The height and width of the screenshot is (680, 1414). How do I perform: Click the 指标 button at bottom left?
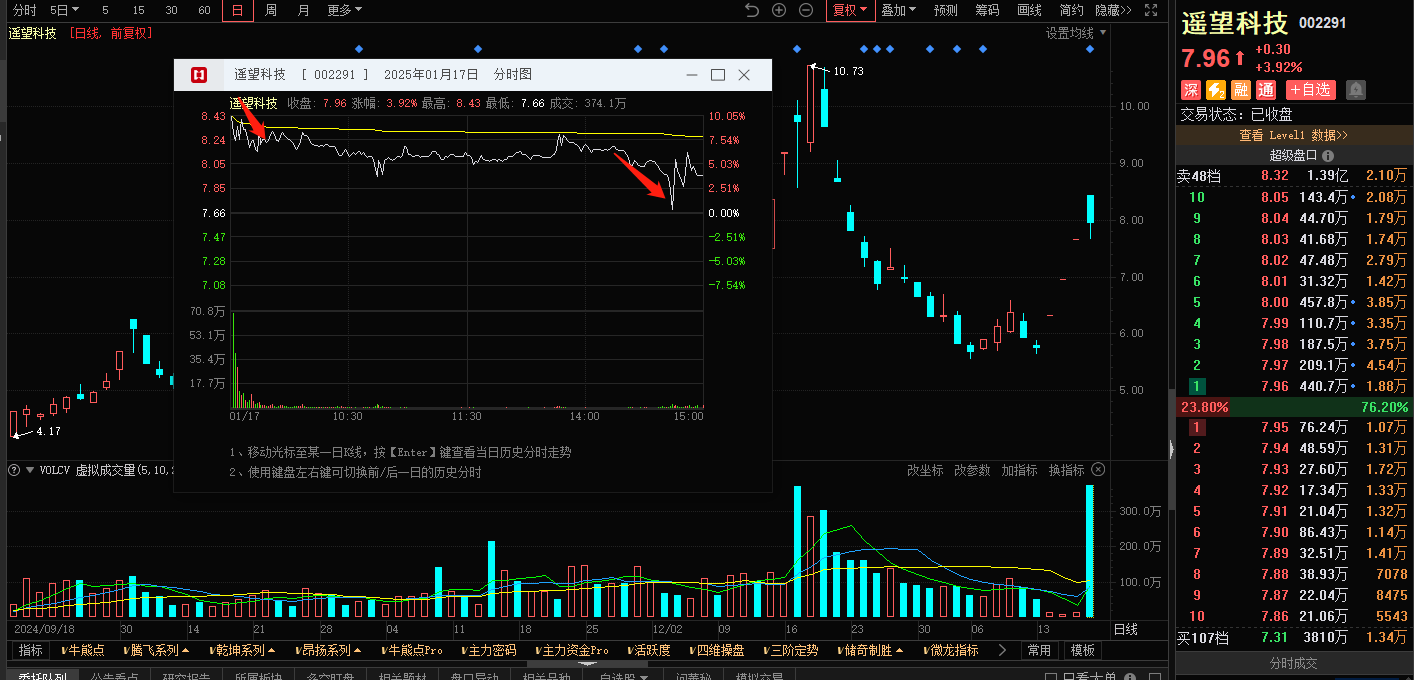point(31,650)
